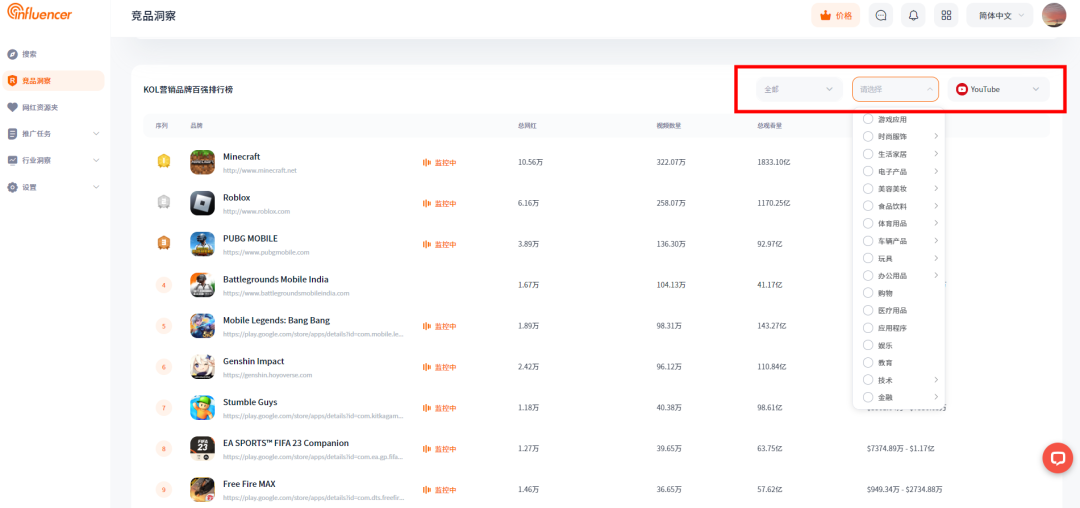Image resolution: width=1080 pixels, height=508 pixels.
Task: Click the silver rank-two medal icon
Action: (163, 202)
